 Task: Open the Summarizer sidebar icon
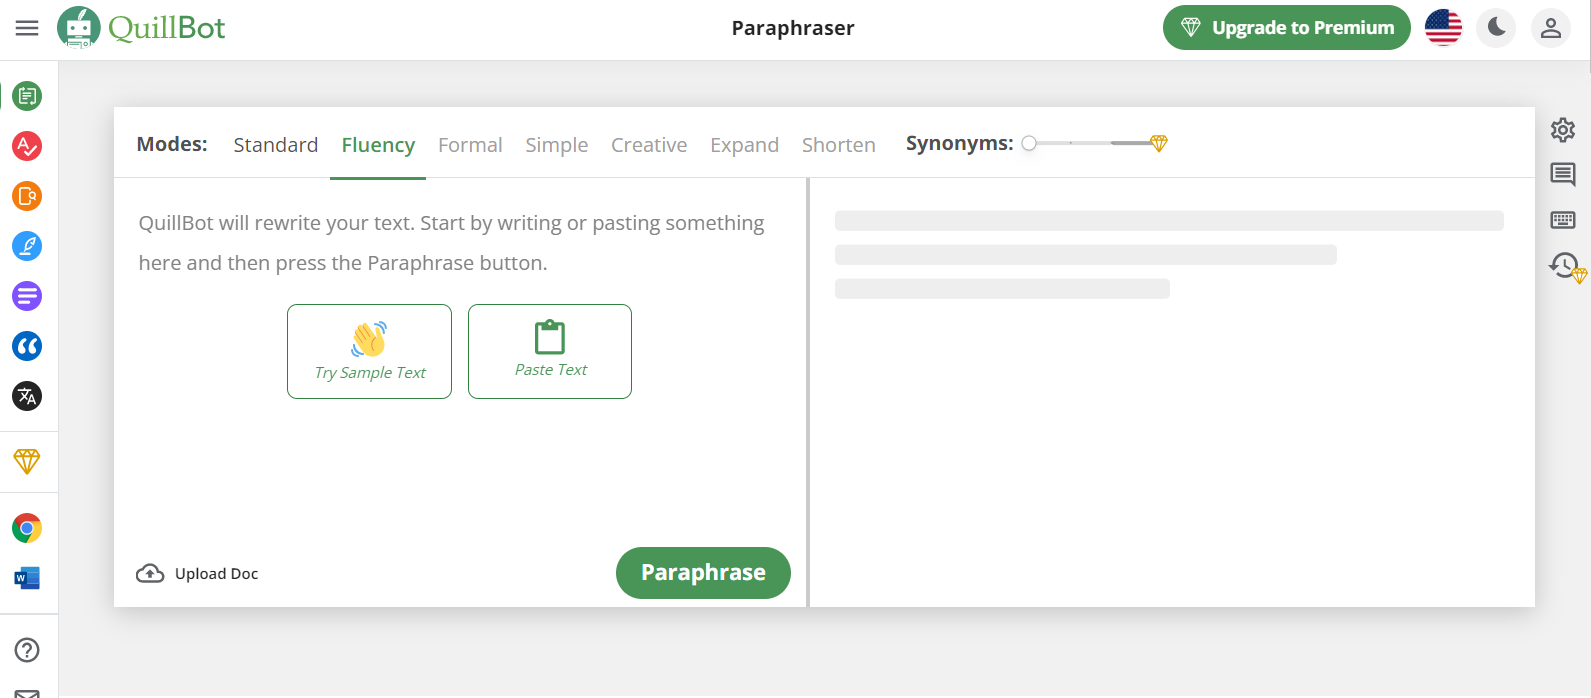click(27, 296)
